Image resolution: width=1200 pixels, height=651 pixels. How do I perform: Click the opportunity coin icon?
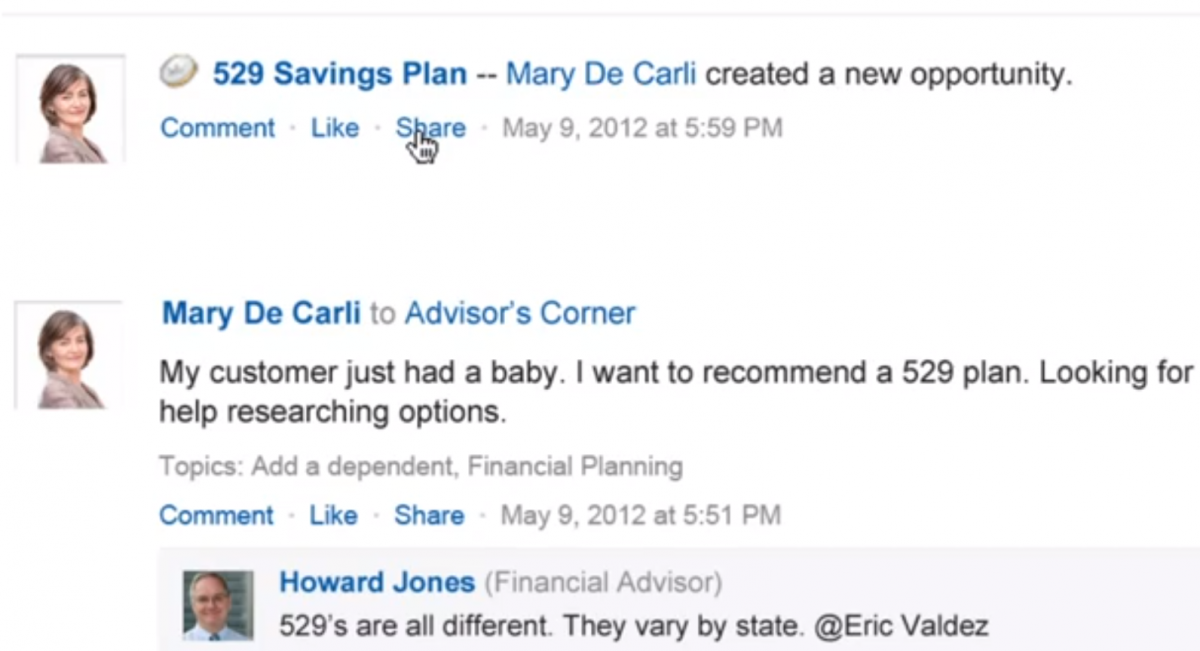178,72
